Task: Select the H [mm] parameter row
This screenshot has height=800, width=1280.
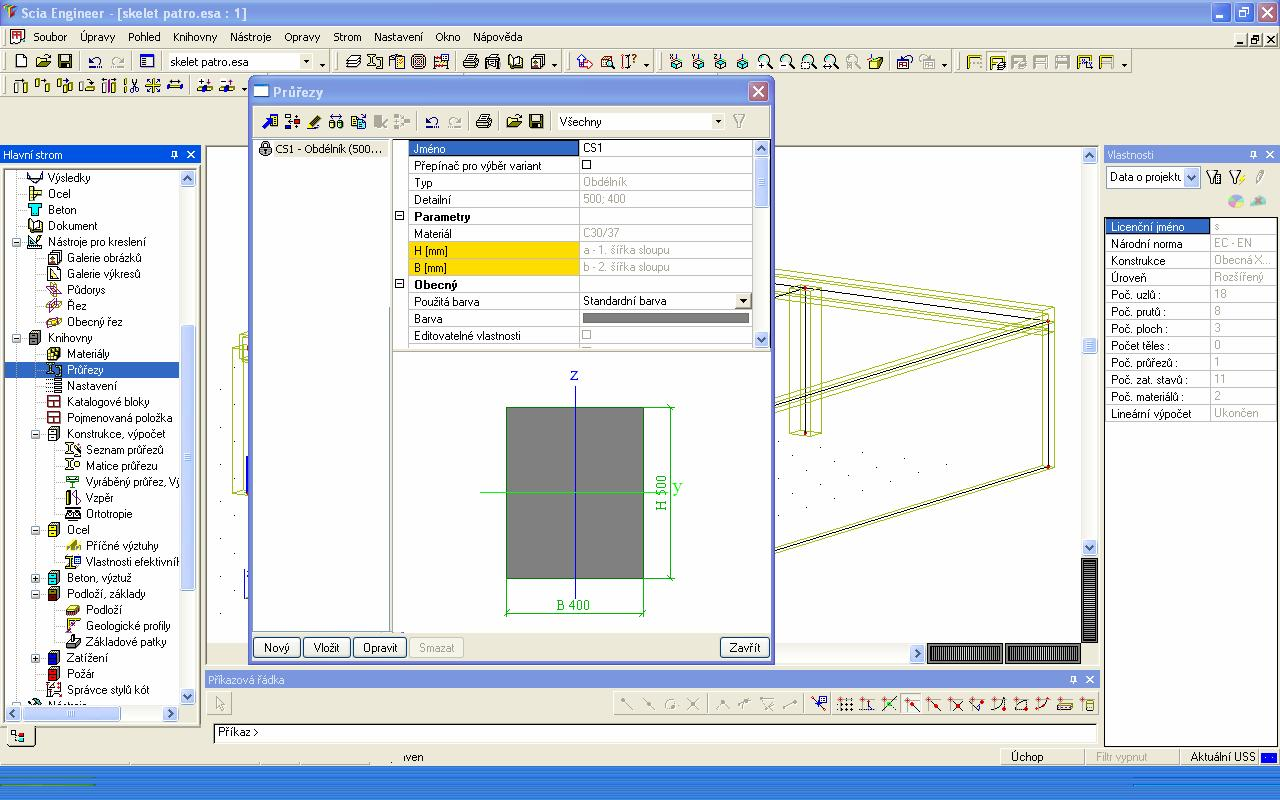Action: tap(581, 250)
